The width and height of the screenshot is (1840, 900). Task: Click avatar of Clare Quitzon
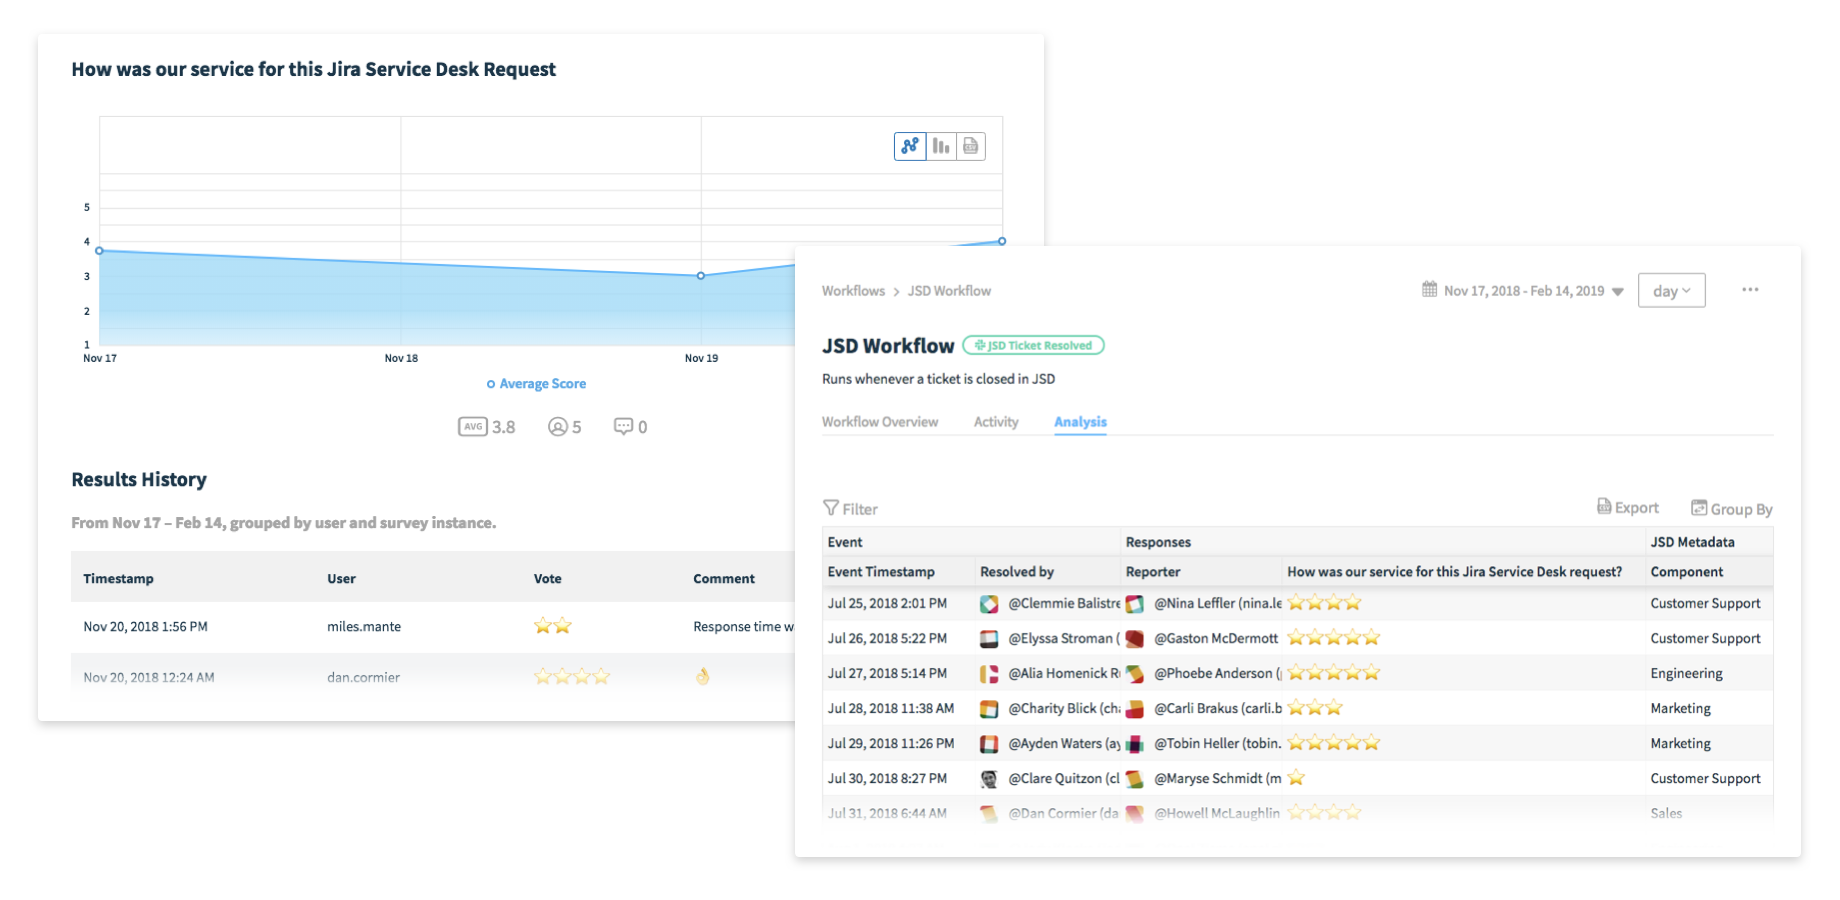[989, 779]
